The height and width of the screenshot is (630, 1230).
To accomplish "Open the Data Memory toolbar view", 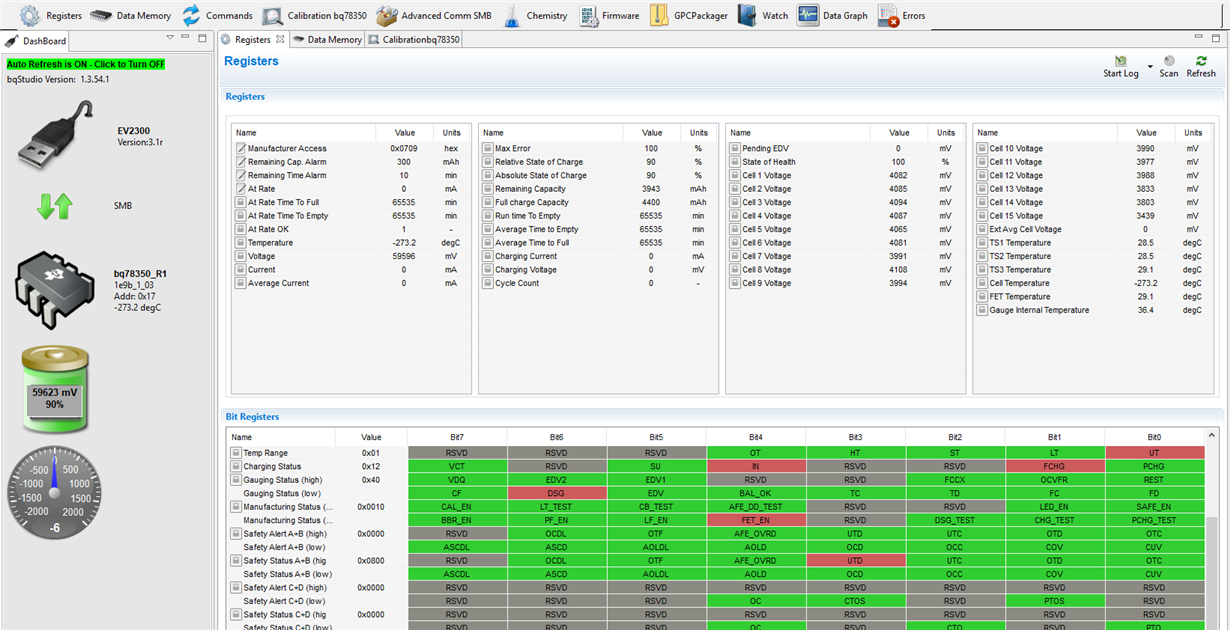I will 130,16.
